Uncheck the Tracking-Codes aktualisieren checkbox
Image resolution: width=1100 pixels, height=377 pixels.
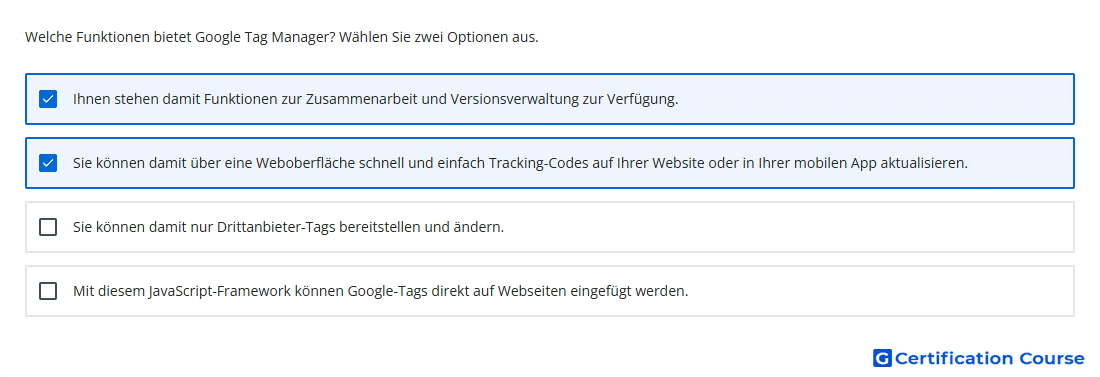tap(48, 164)
